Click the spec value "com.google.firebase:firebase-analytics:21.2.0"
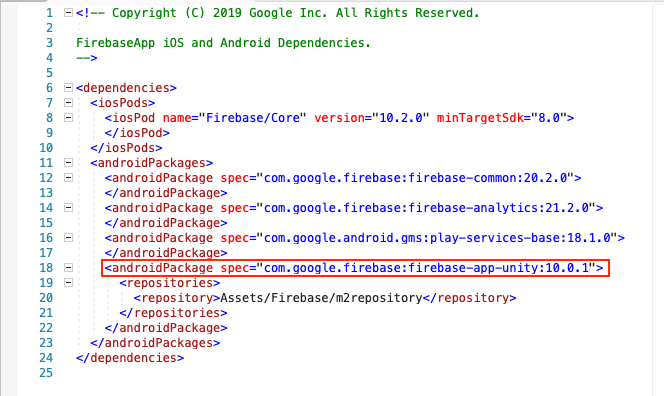This screenshot has width=664, height=396. (426, 208)
